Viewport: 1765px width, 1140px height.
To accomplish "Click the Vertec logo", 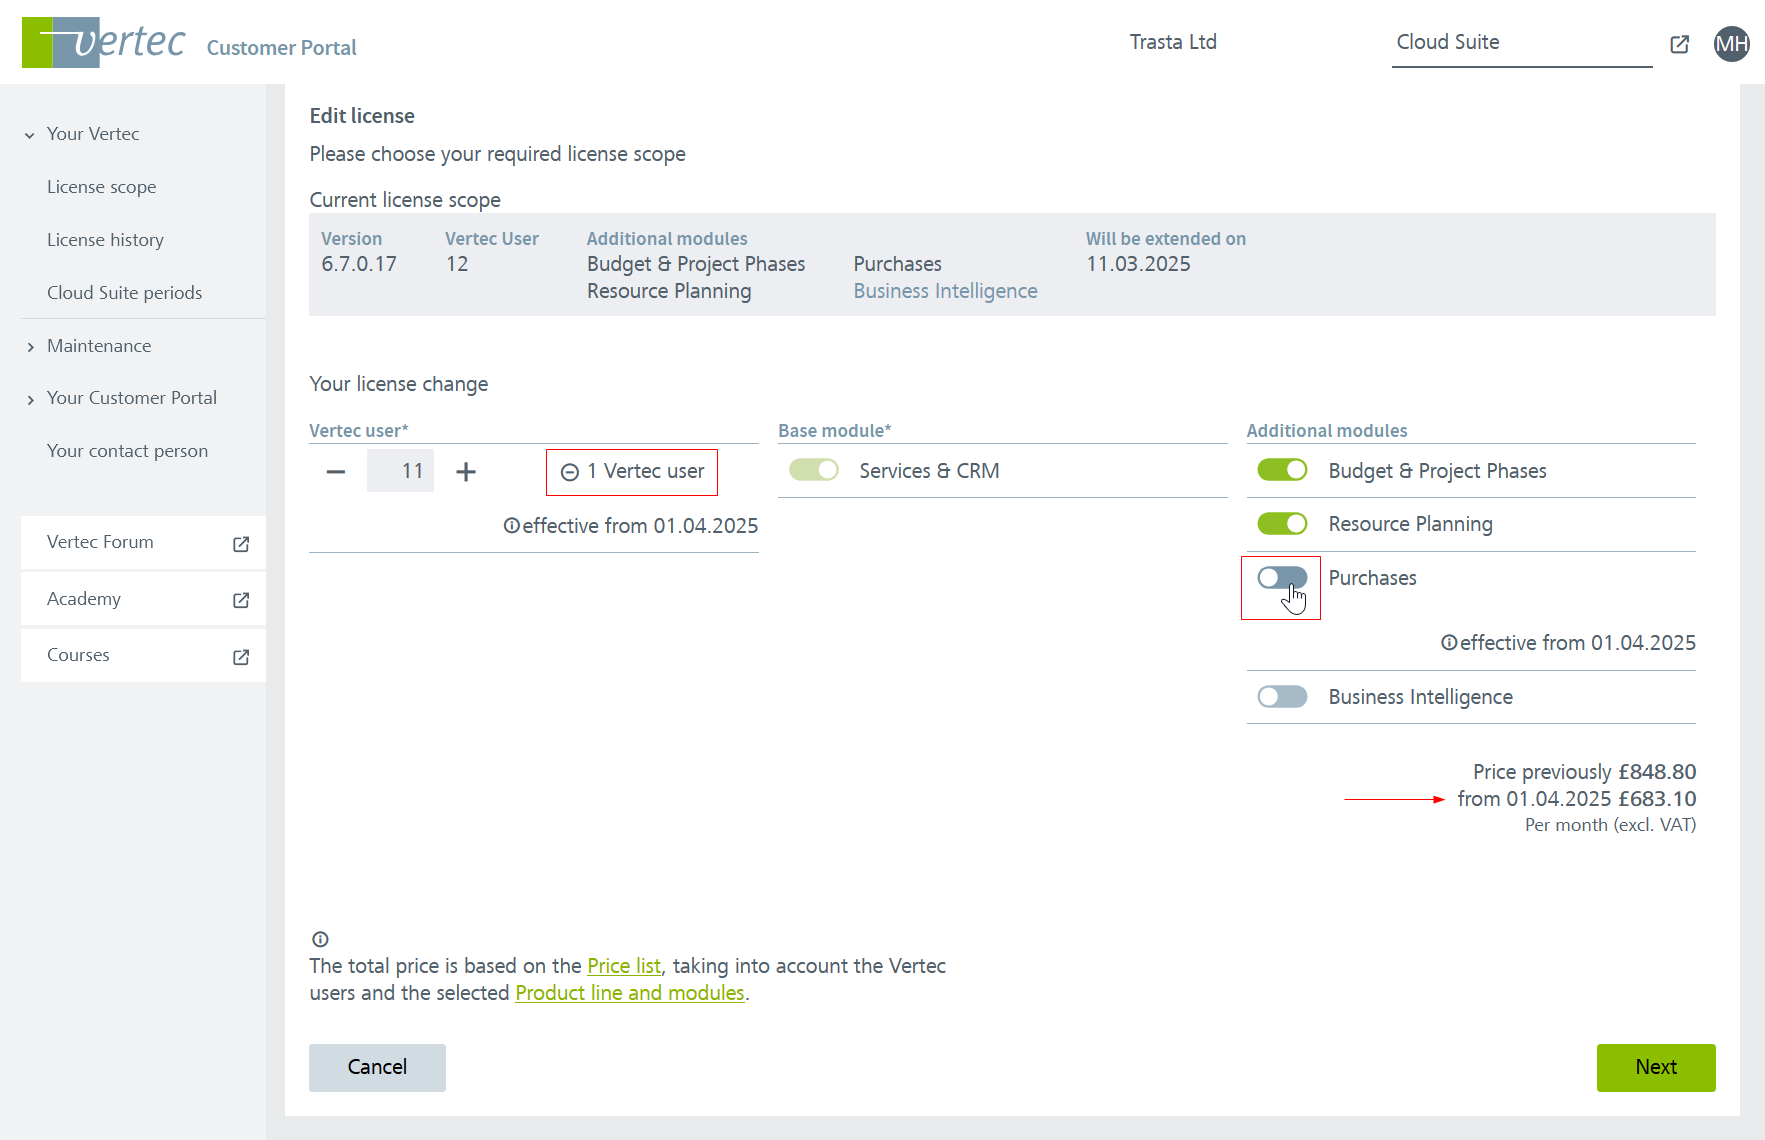I will (104, 43).
